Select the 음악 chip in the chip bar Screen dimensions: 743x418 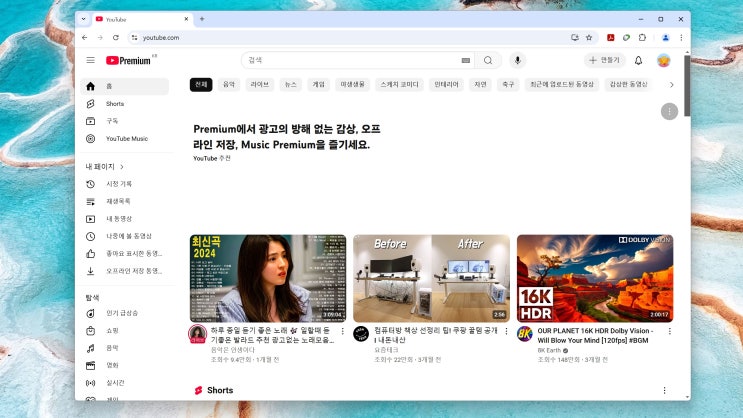[x=229, y=84]
